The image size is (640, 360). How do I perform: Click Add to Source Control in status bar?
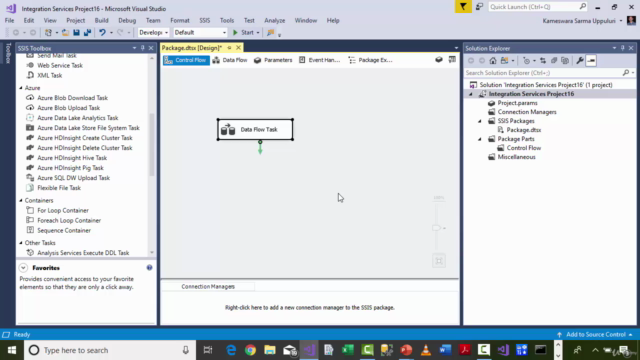(595, 334)
